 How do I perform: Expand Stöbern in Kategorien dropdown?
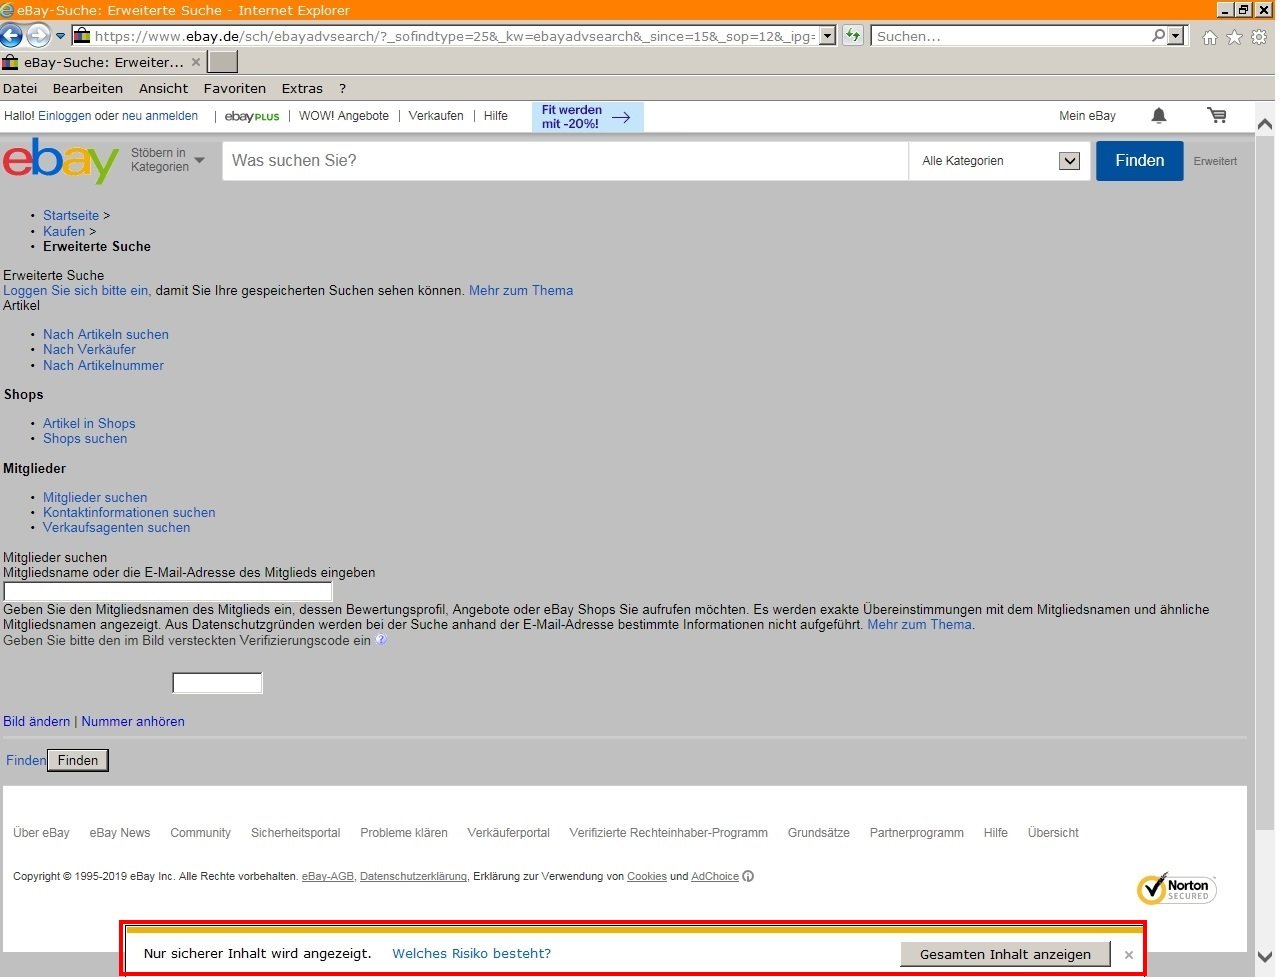point(167,160)
